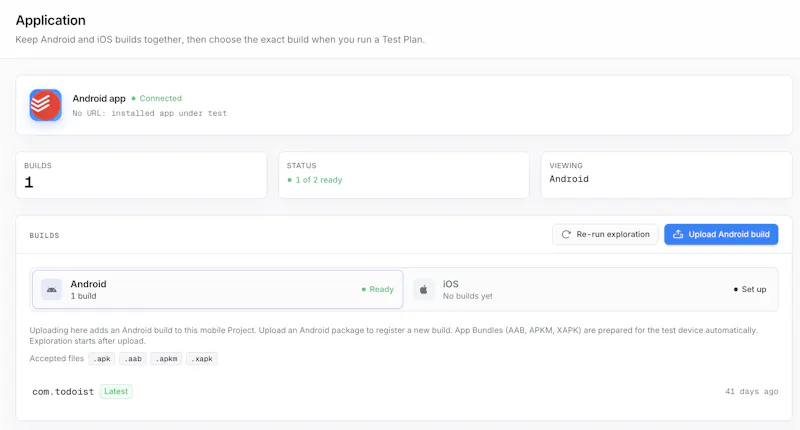The height and width of the screenshot is (430, 800).
Task: Click the iOS 'Set up' status label
Action: (x=750, y=289)
